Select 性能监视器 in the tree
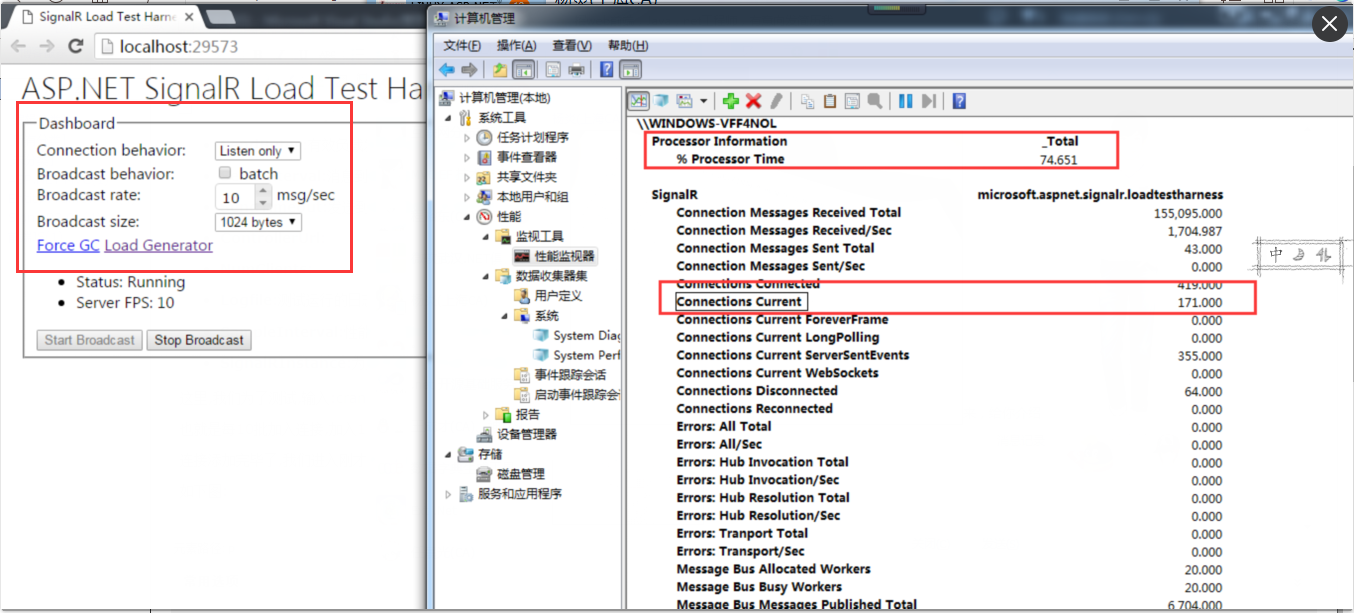This screenshot has height=613, width=1354. [565, 256]
